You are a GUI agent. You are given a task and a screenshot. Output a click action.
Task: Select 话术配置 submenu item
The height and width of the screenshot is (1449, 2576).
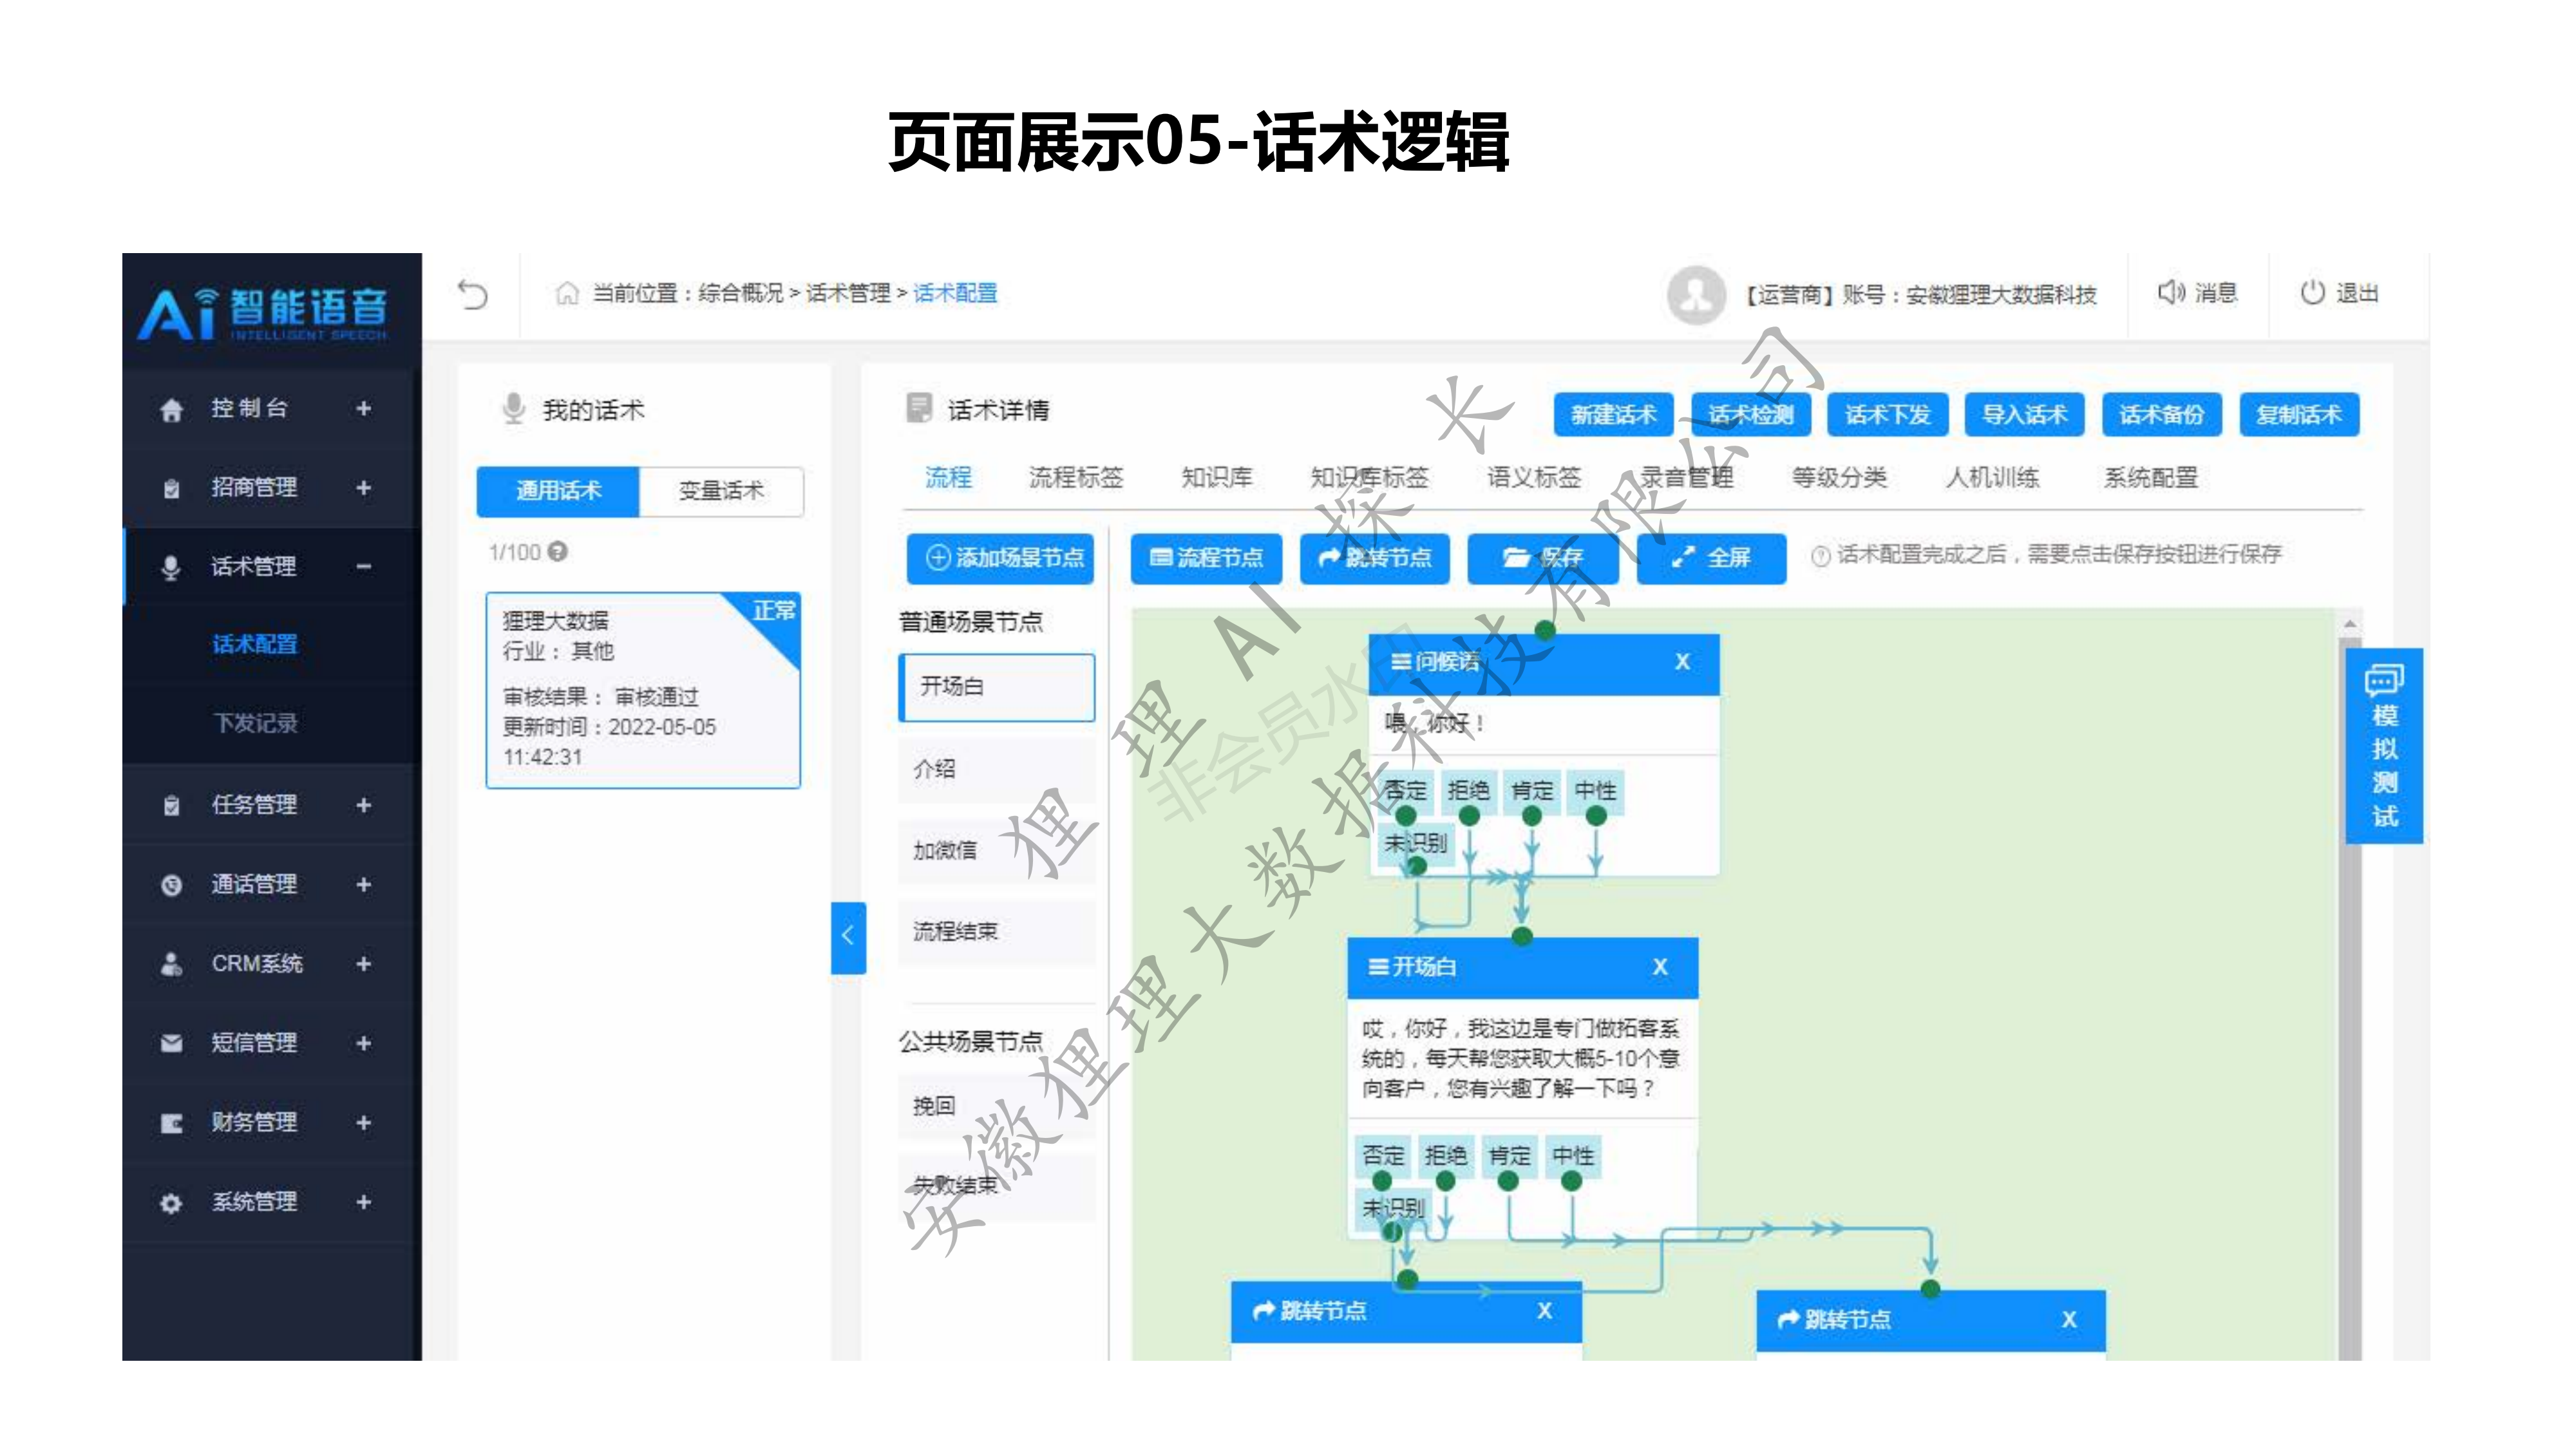click(x=255, y=644)
